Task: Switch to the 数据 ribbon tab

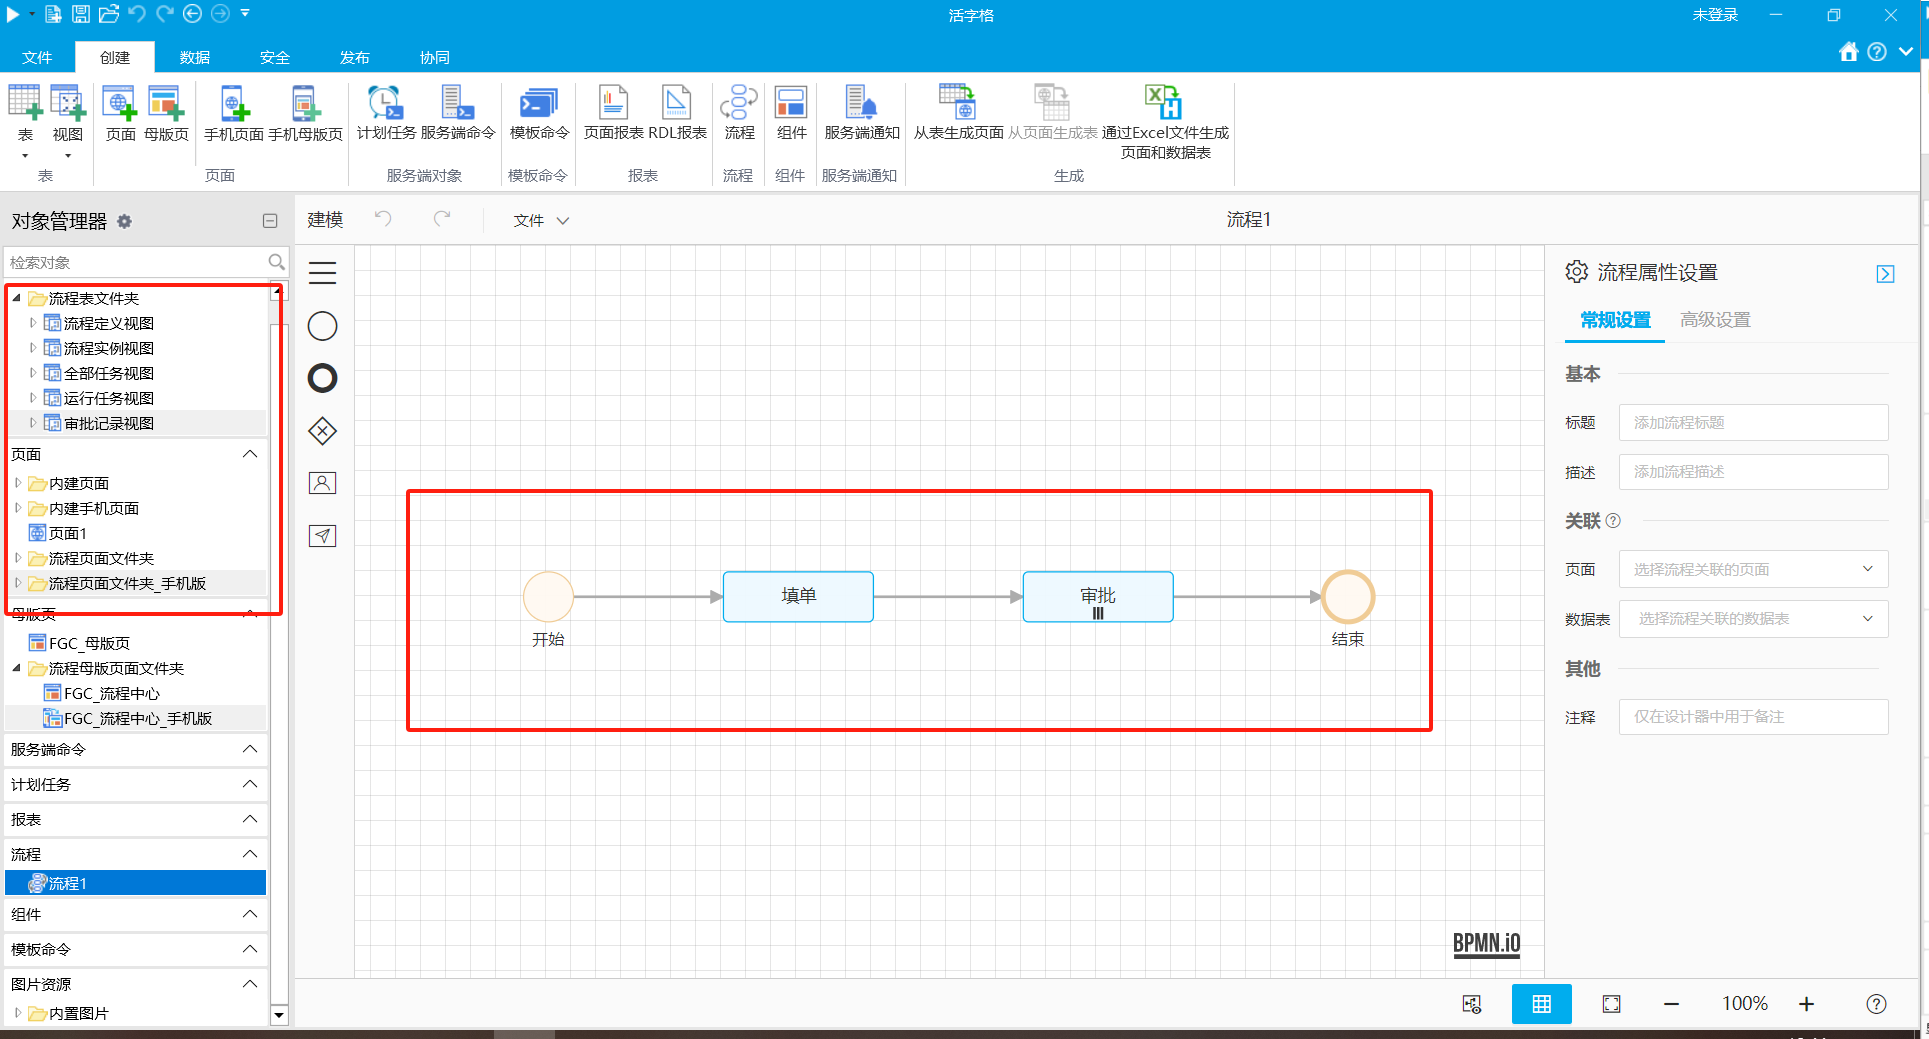Action: [x=195, y=57]
